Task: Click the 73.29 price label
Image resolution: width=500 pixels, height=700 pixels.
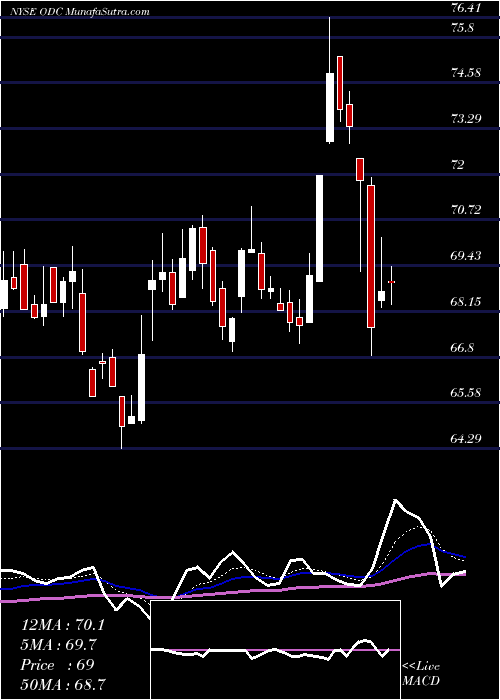Action: pos(466,118)
